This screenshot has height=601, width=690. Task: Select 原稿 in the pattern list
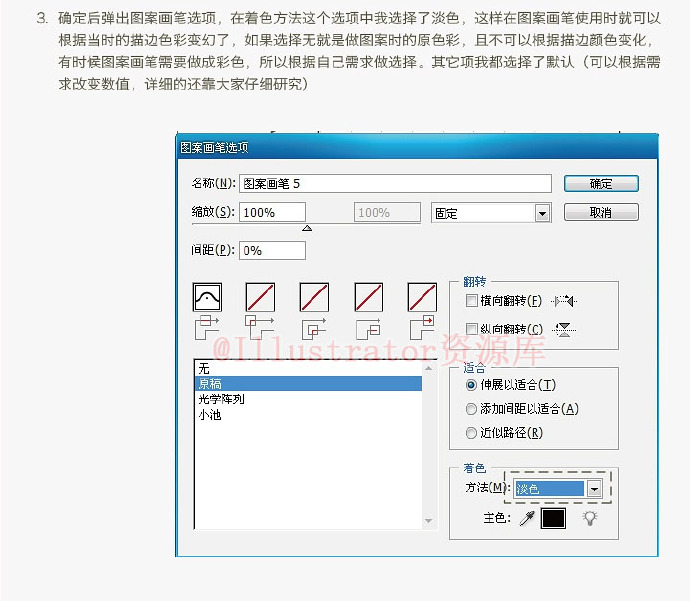(x=308, y=384)
